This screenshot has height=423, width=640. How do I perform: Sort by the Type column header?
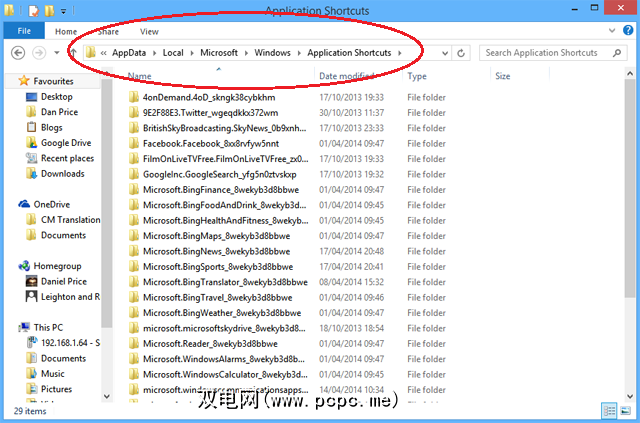pos(417,76)
